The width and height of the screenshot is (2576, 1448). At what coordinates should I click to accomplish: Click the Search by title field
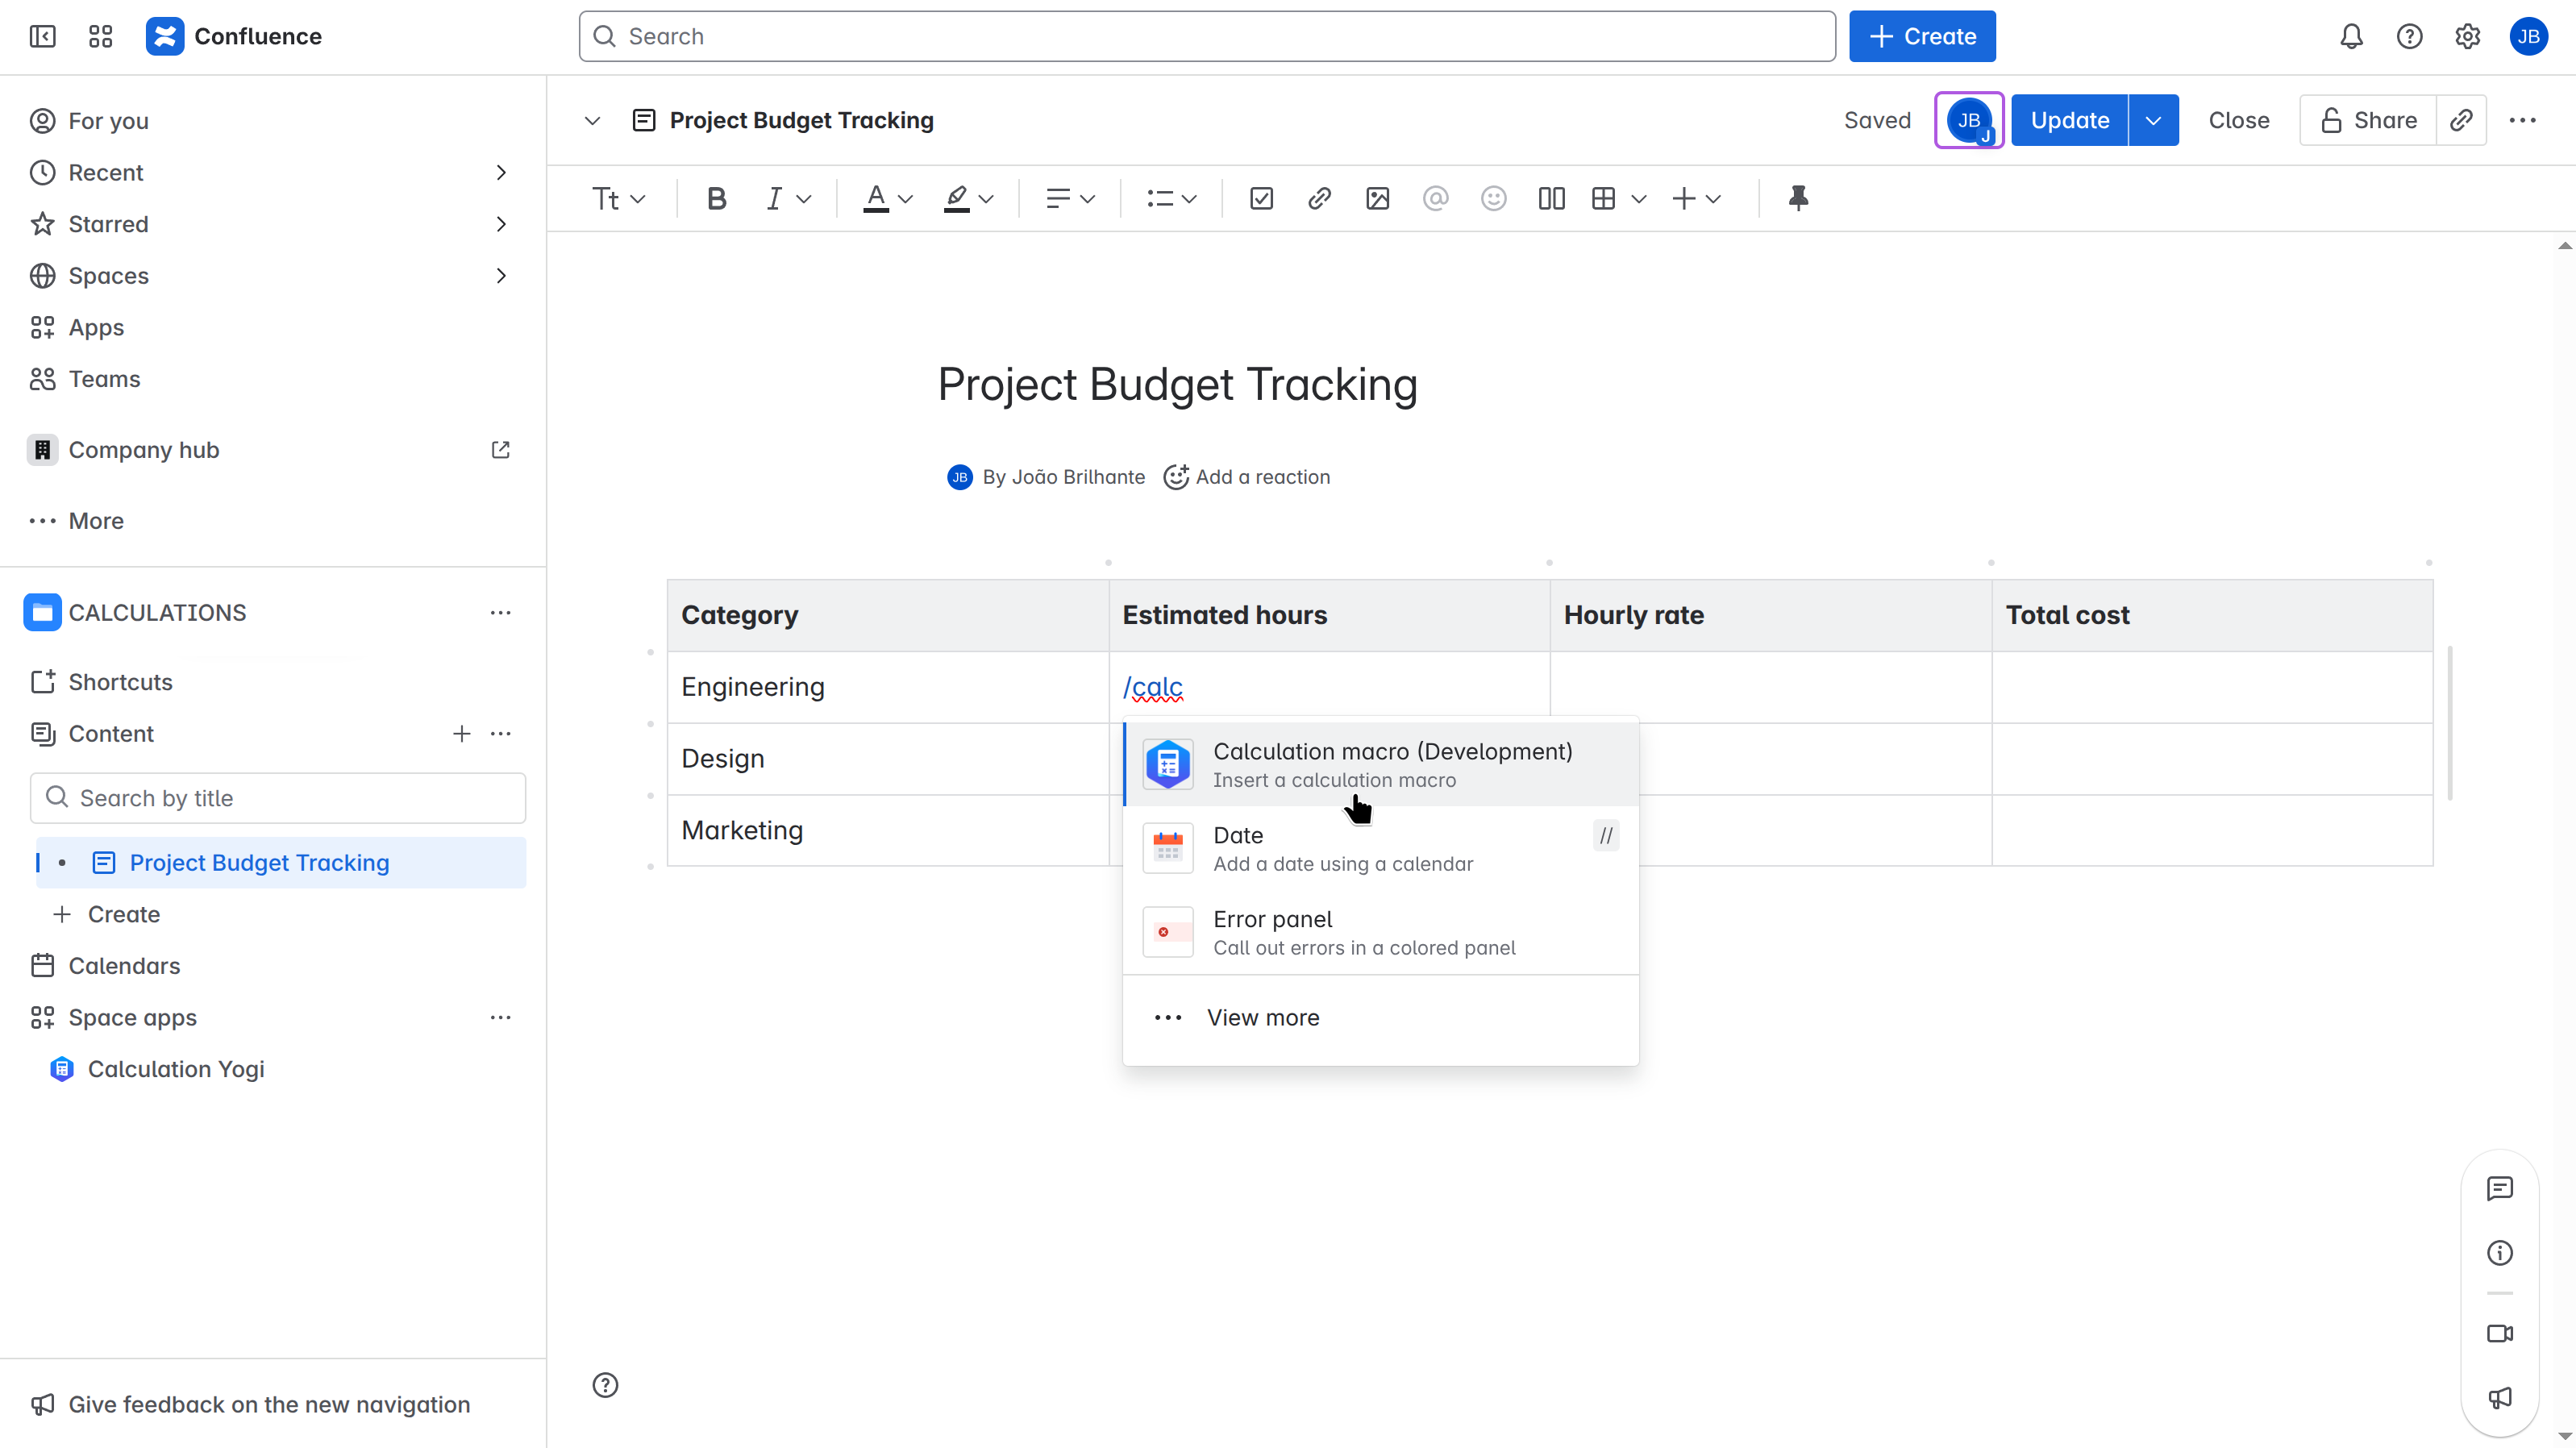278,798
